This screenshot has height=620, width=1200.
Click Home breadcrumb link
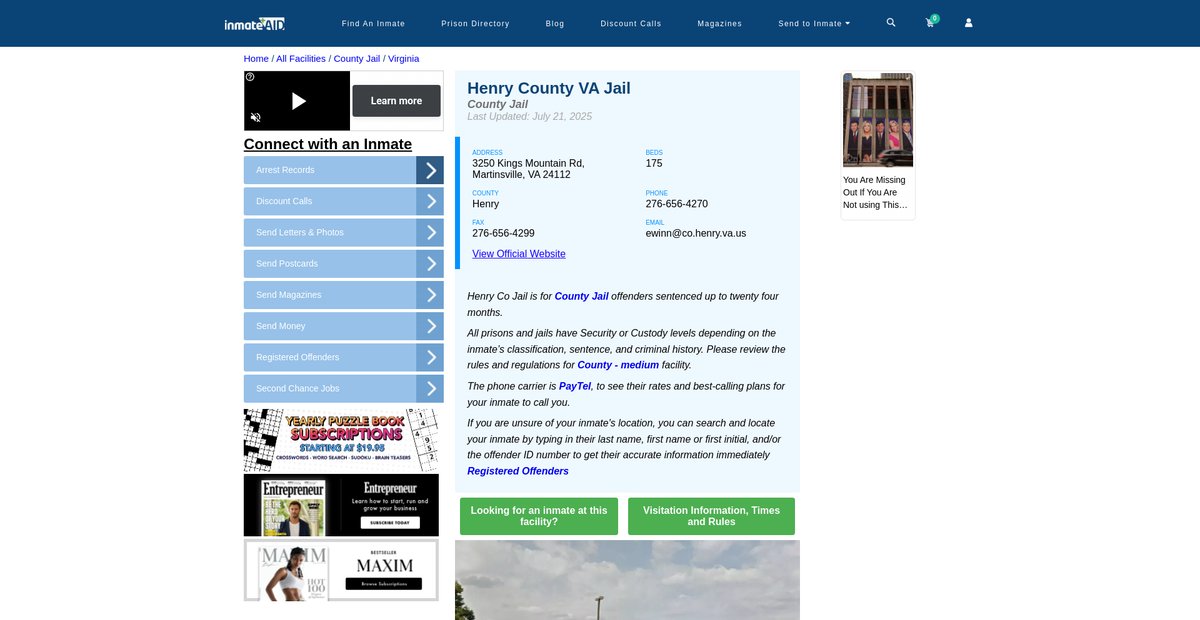click(x=256, y=59)
